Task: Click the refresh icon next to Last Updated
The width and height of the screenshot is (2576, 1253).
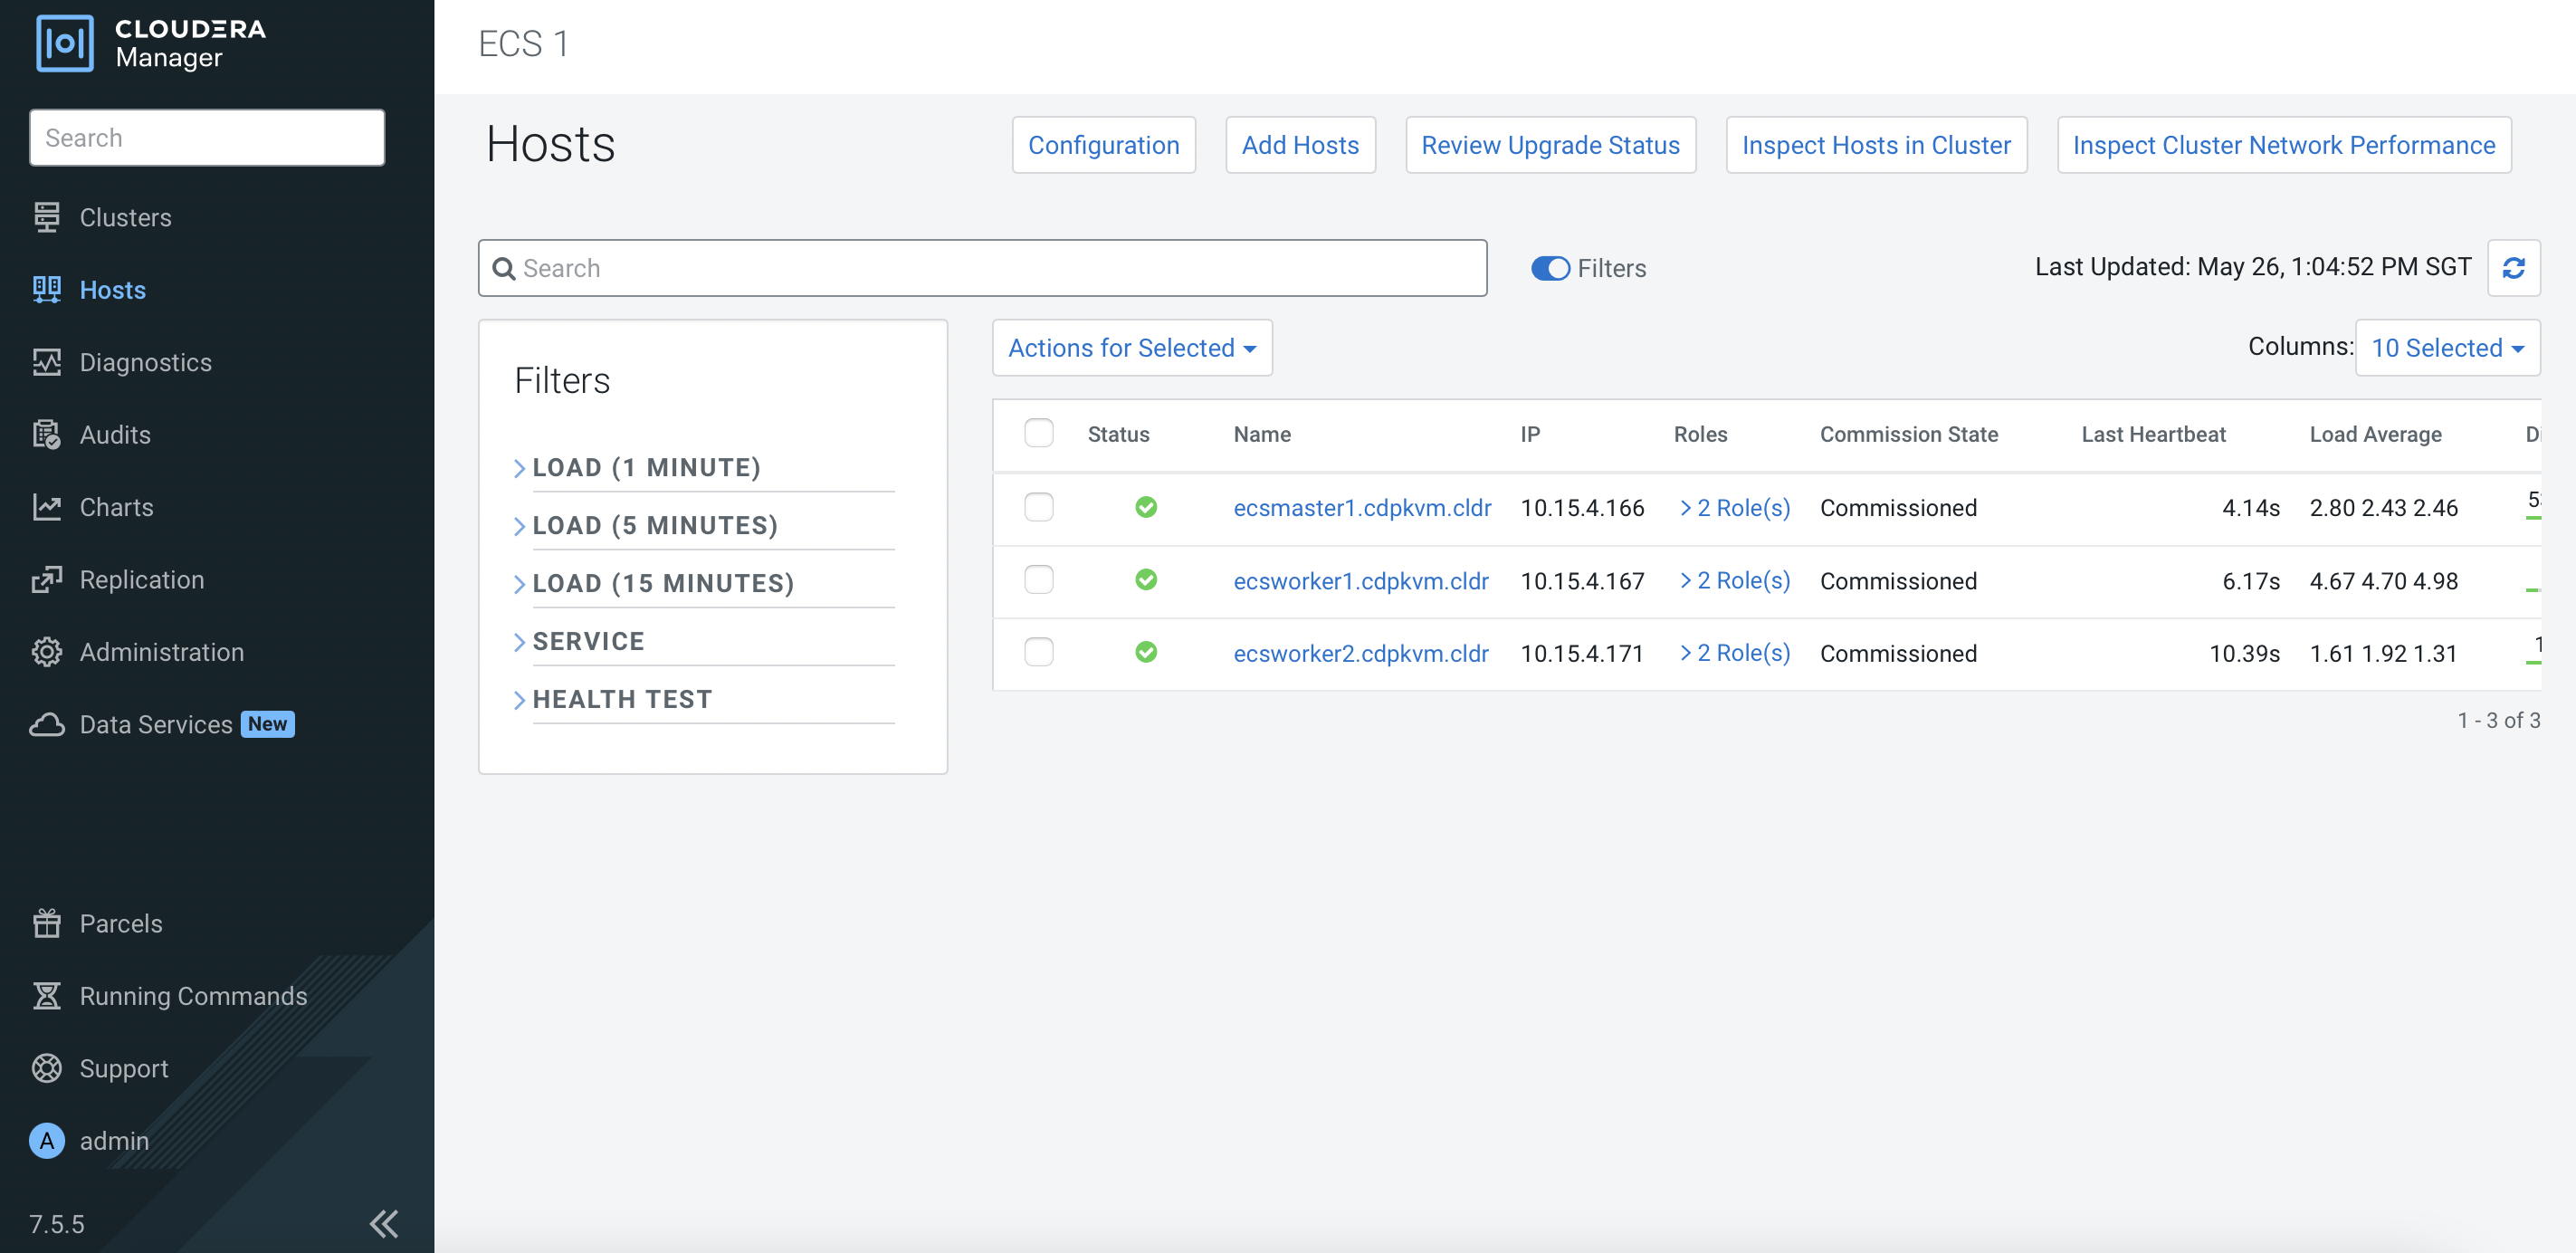Action: [2513, 267]
